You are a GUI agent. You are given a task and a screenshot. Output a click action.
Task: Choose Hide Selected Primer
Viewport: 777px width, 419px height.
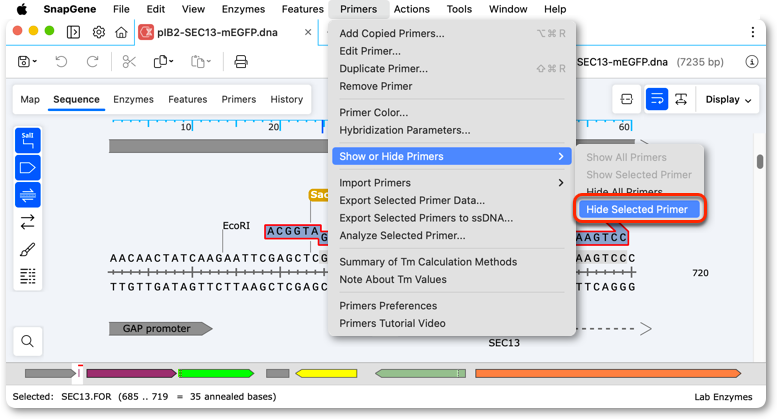click(637, 210)
